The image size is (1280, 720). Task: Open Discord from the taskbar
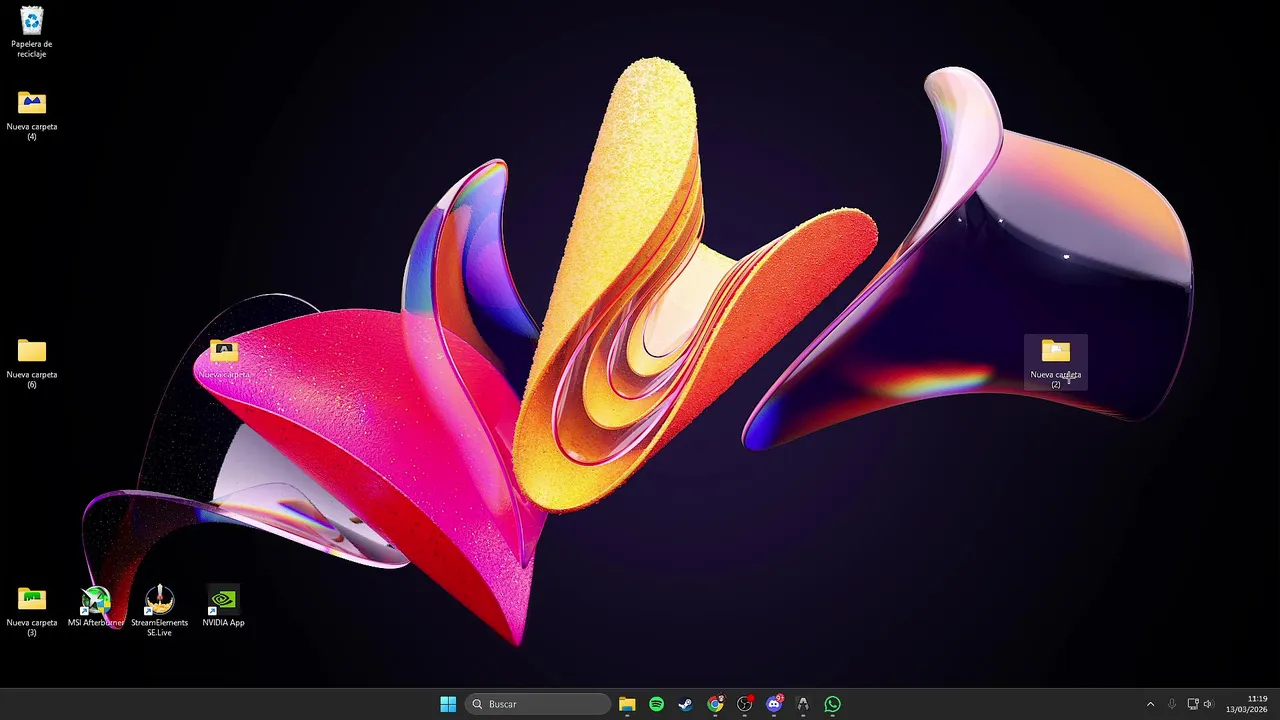(x=774, y=704)
